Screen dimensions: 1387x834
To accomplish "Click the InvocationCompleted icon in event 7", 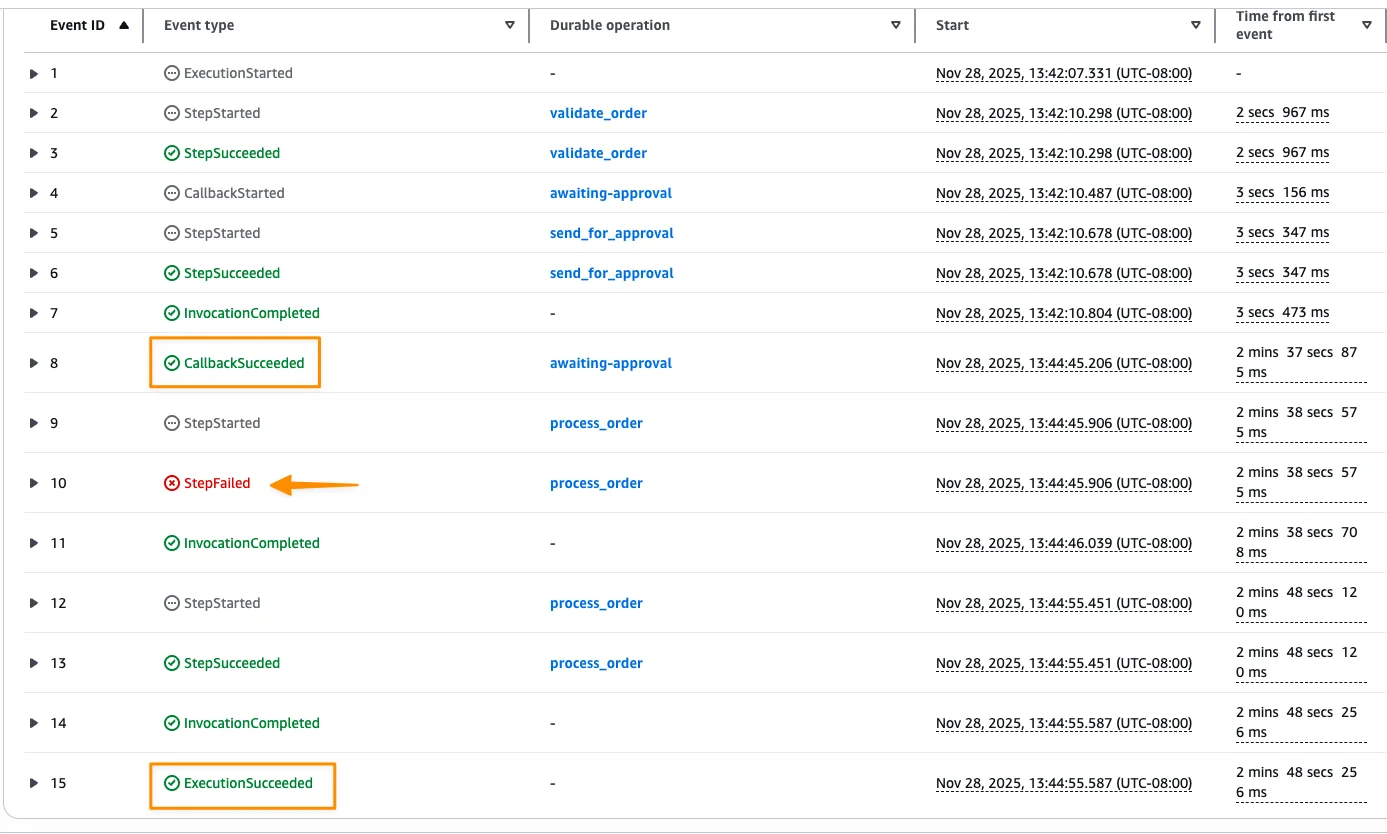I will click(x=172, y=313).
